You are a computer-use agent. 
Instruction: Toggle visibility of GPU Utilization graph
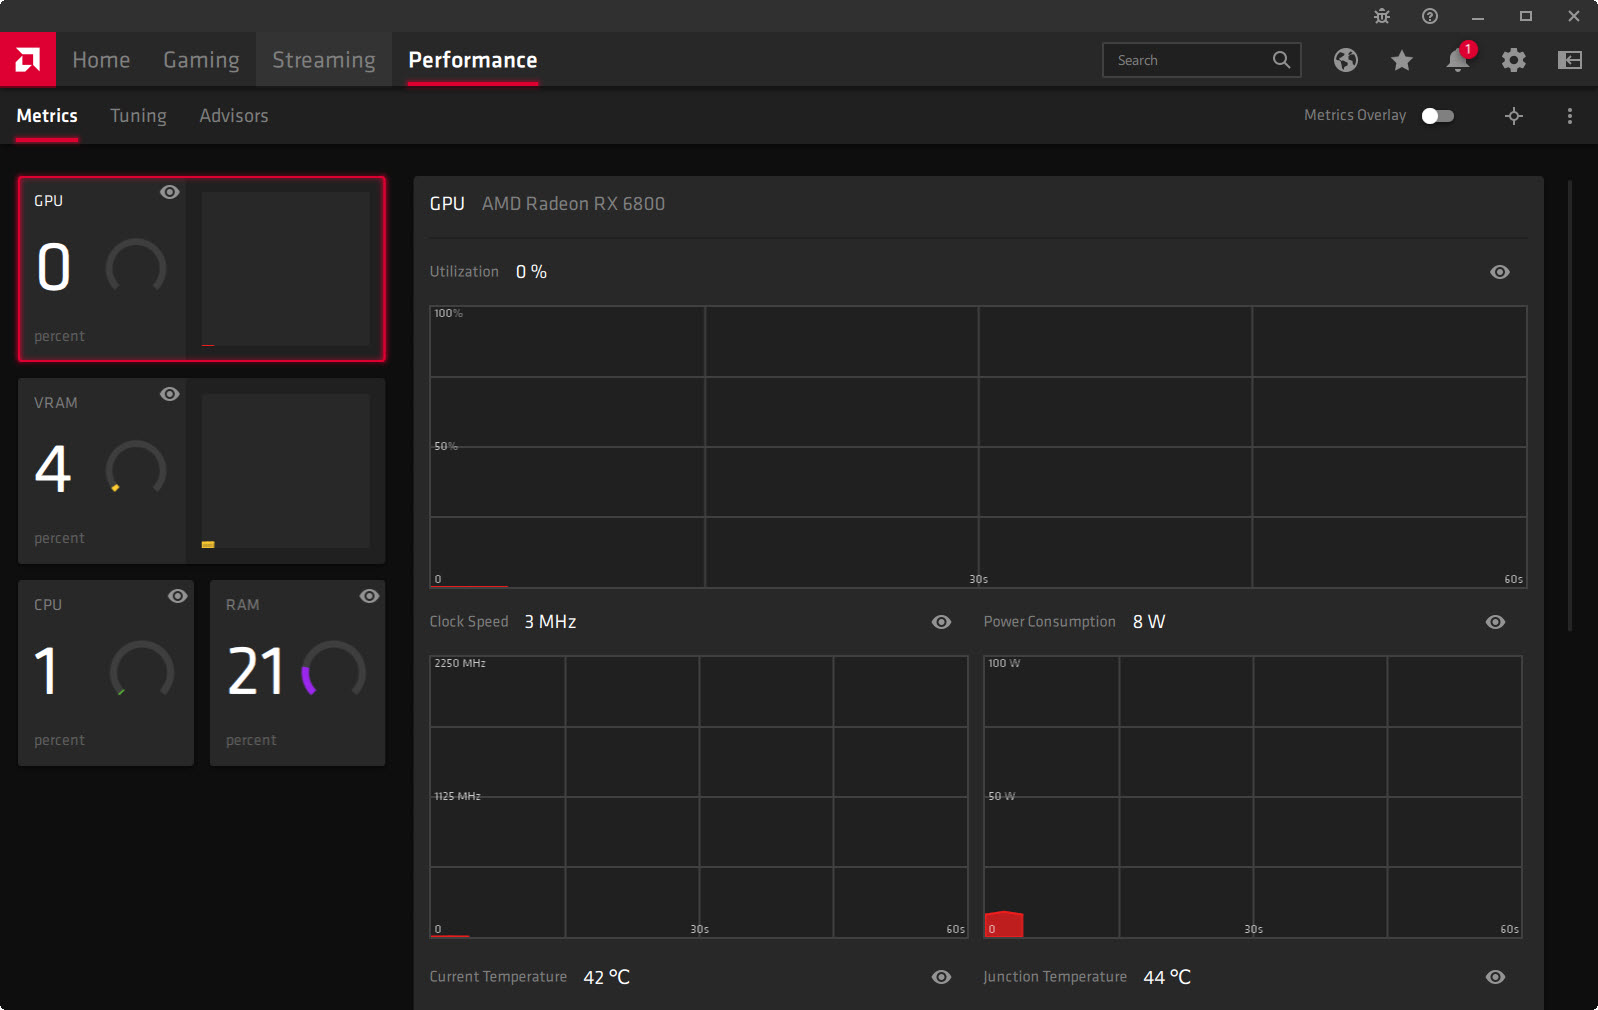coord(1499,272)
